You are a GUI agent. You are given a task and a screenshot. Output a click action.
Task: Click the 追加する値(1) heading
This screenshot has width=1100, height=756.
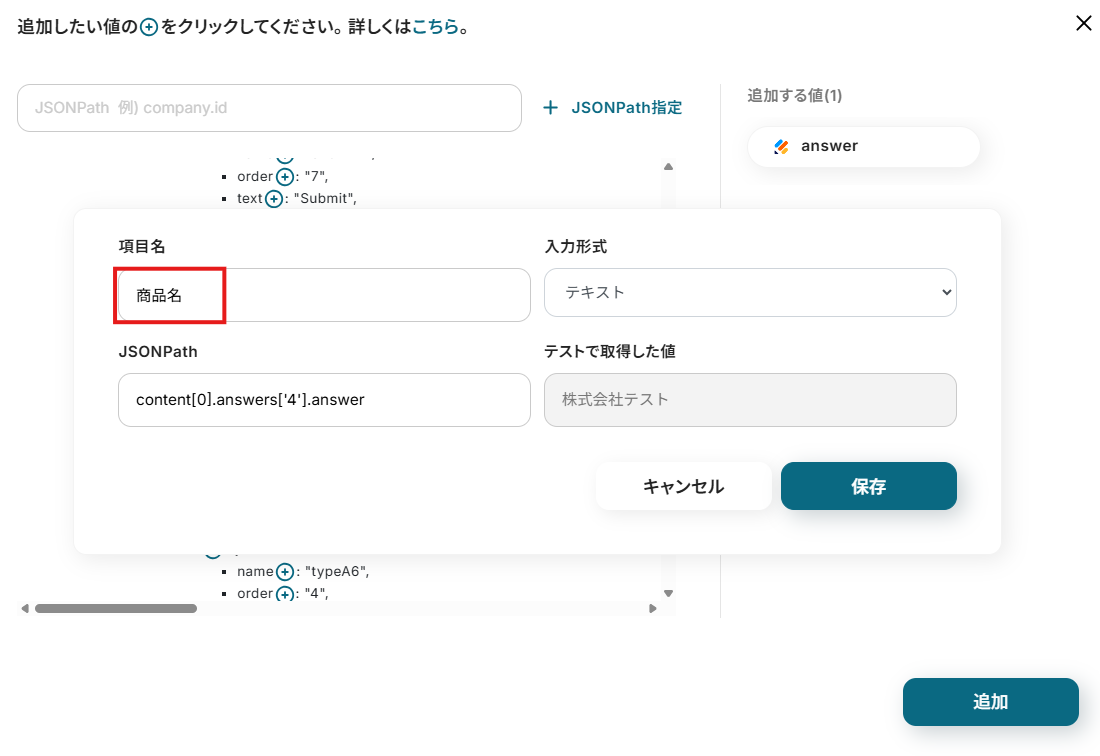[794, 95]
